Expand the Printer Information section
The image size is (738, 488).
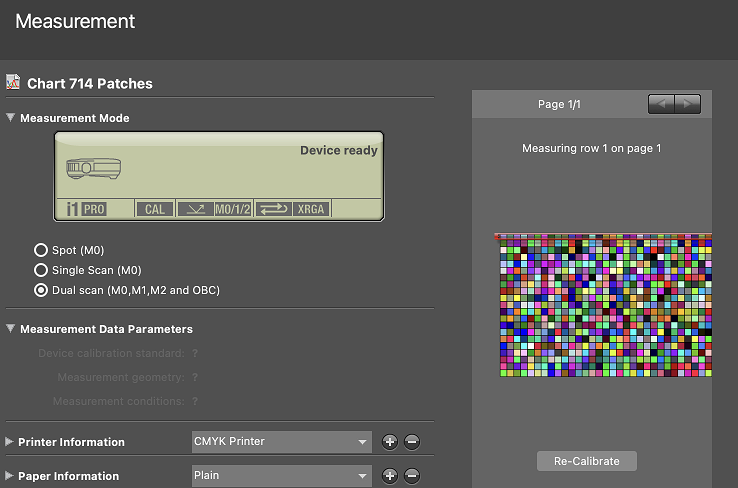[x=11, y=442]
